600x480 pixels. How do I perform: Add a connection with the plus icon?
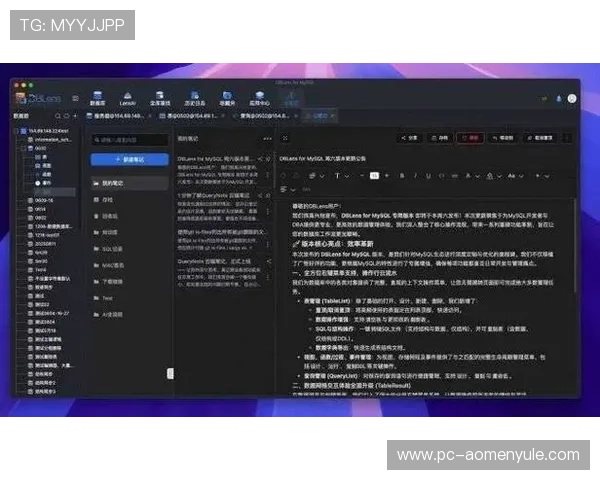click(x=75, y=116)
